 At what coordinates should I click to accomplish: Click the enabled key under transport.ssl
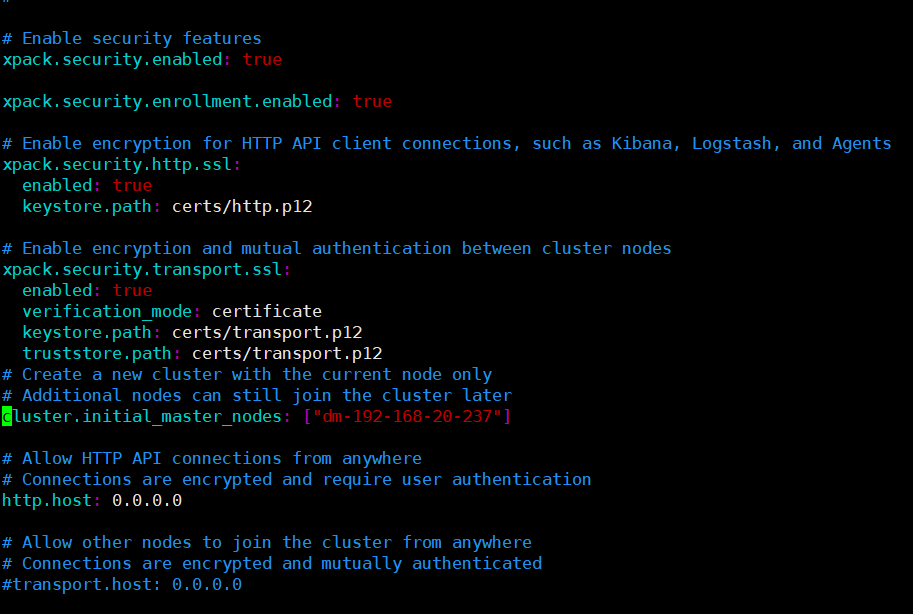coord(57,290)
